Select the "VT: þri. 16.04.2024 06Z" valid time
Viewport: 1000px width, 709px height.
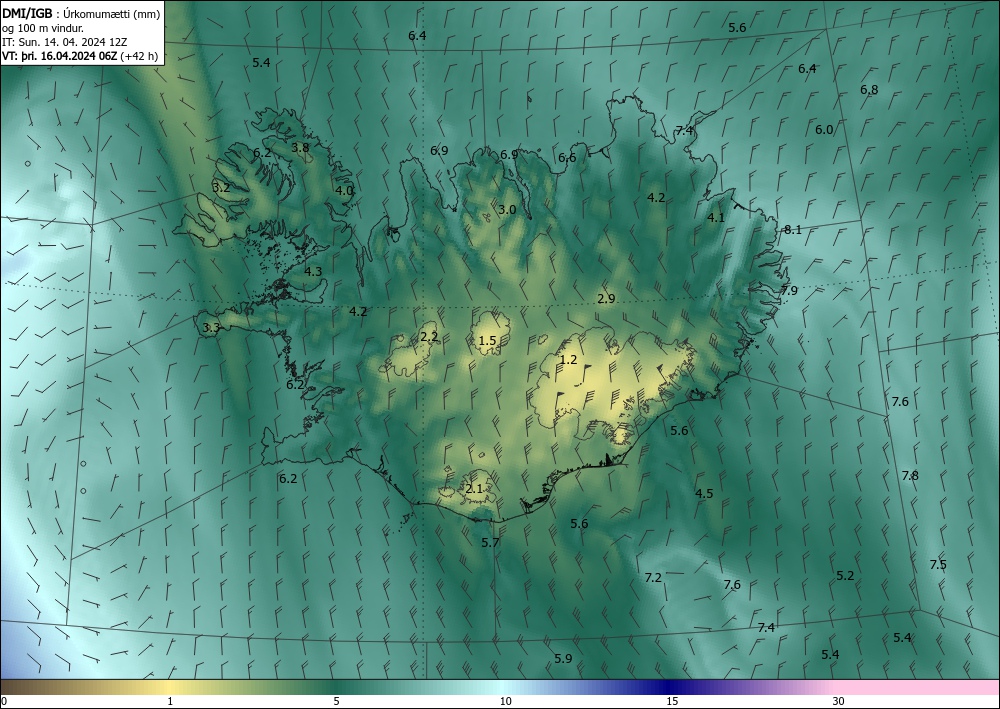tap(59, 56)
